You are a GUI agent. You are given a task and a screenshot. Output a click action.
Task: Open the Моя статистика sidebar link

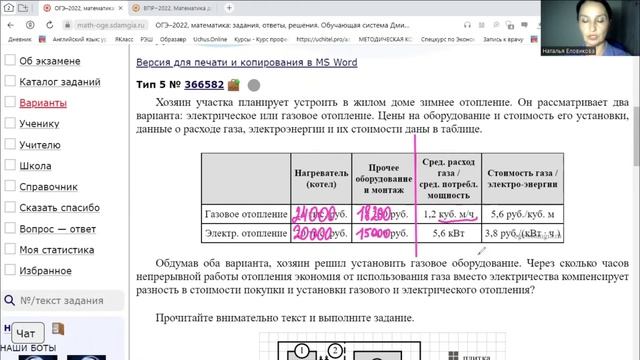pyautogui.click(x=57, y=250)
